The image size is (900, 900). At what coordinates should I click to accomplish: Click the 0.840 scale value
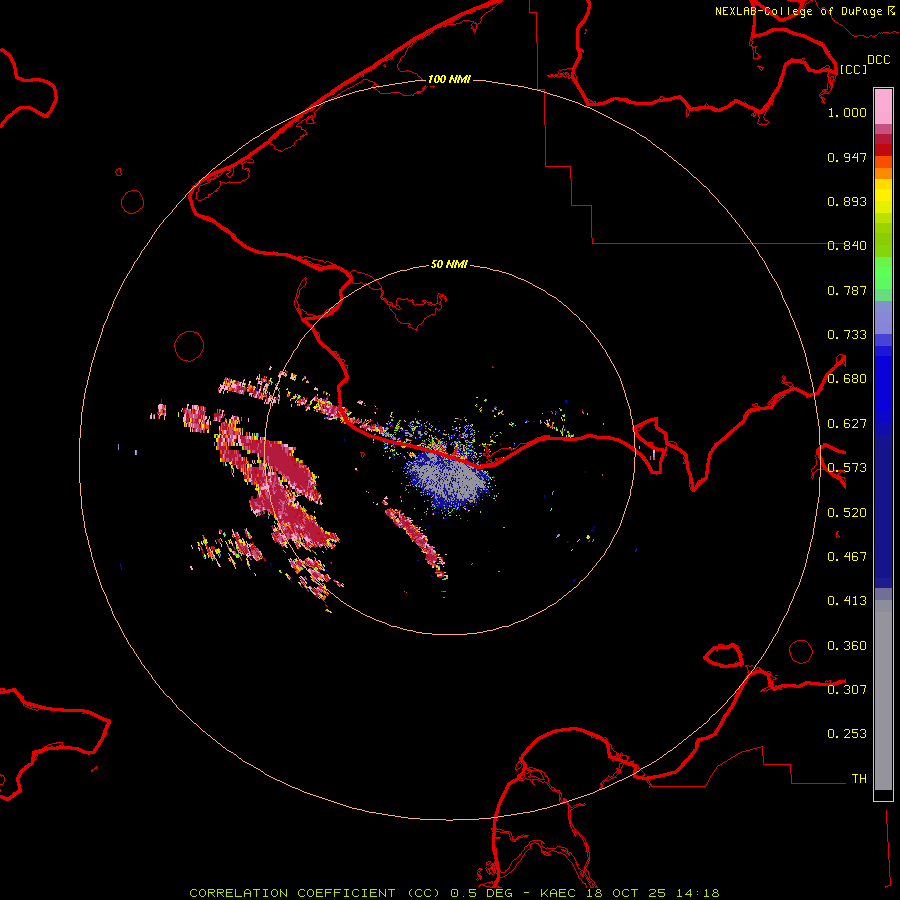(x=847, y=246)
